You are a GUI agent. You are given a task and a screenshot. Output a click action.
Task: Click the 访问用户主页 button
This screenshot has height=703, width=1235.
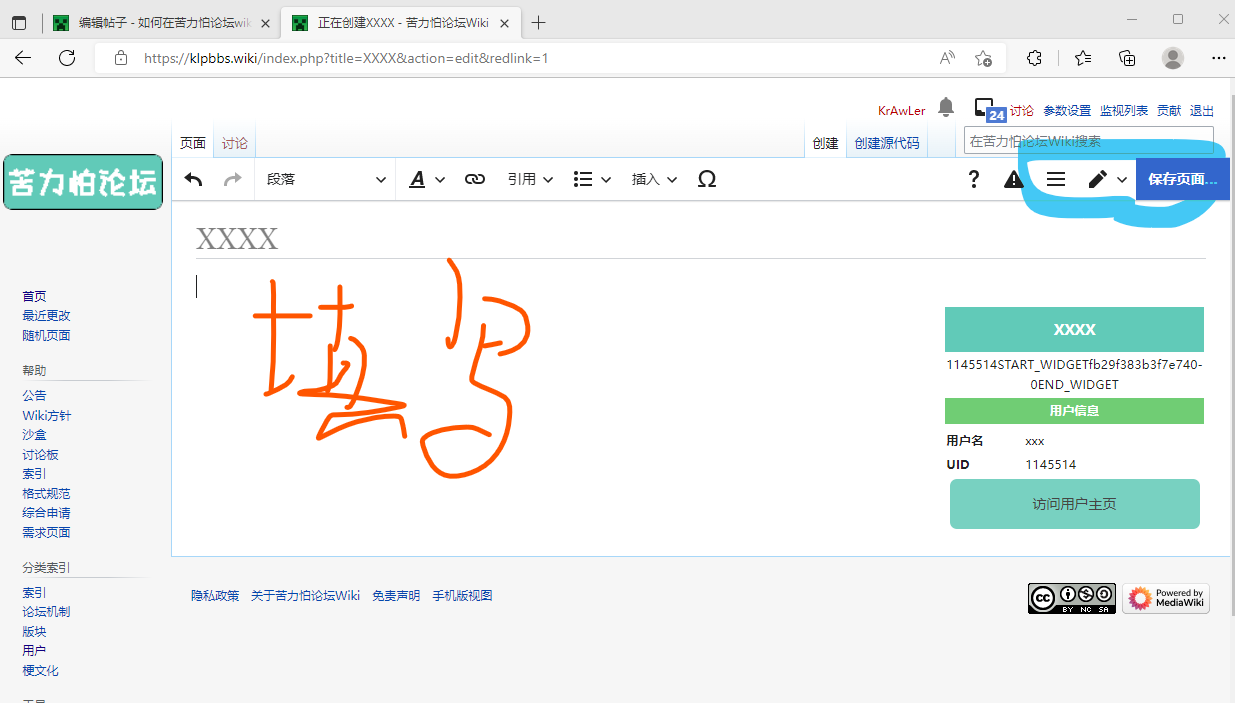1074,504
